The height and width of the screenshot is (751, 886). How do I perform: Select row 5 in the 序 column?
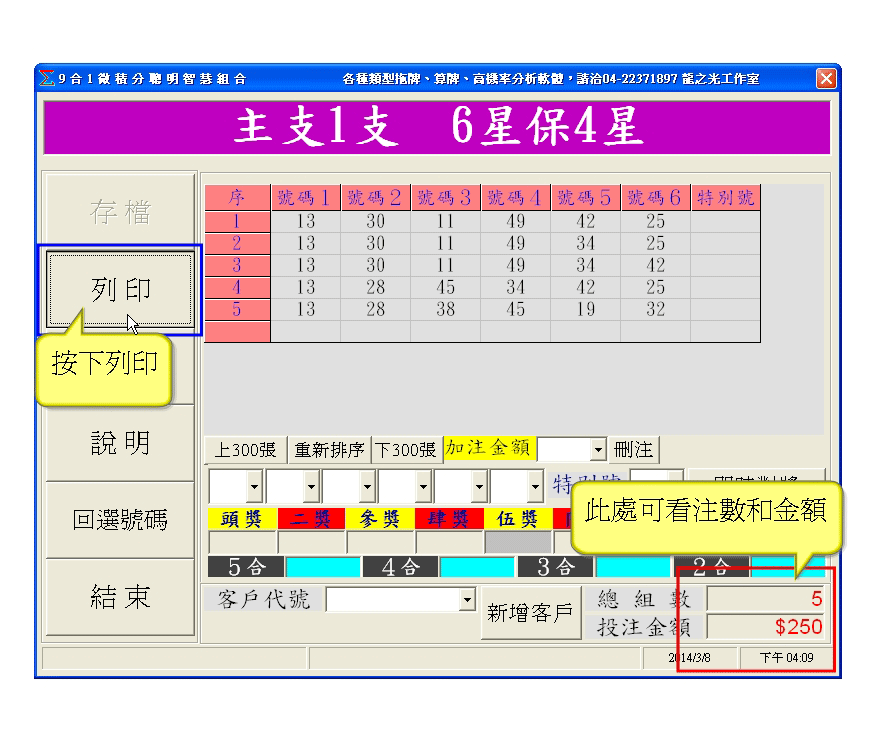pyautogui.click(x=237, y=310)
